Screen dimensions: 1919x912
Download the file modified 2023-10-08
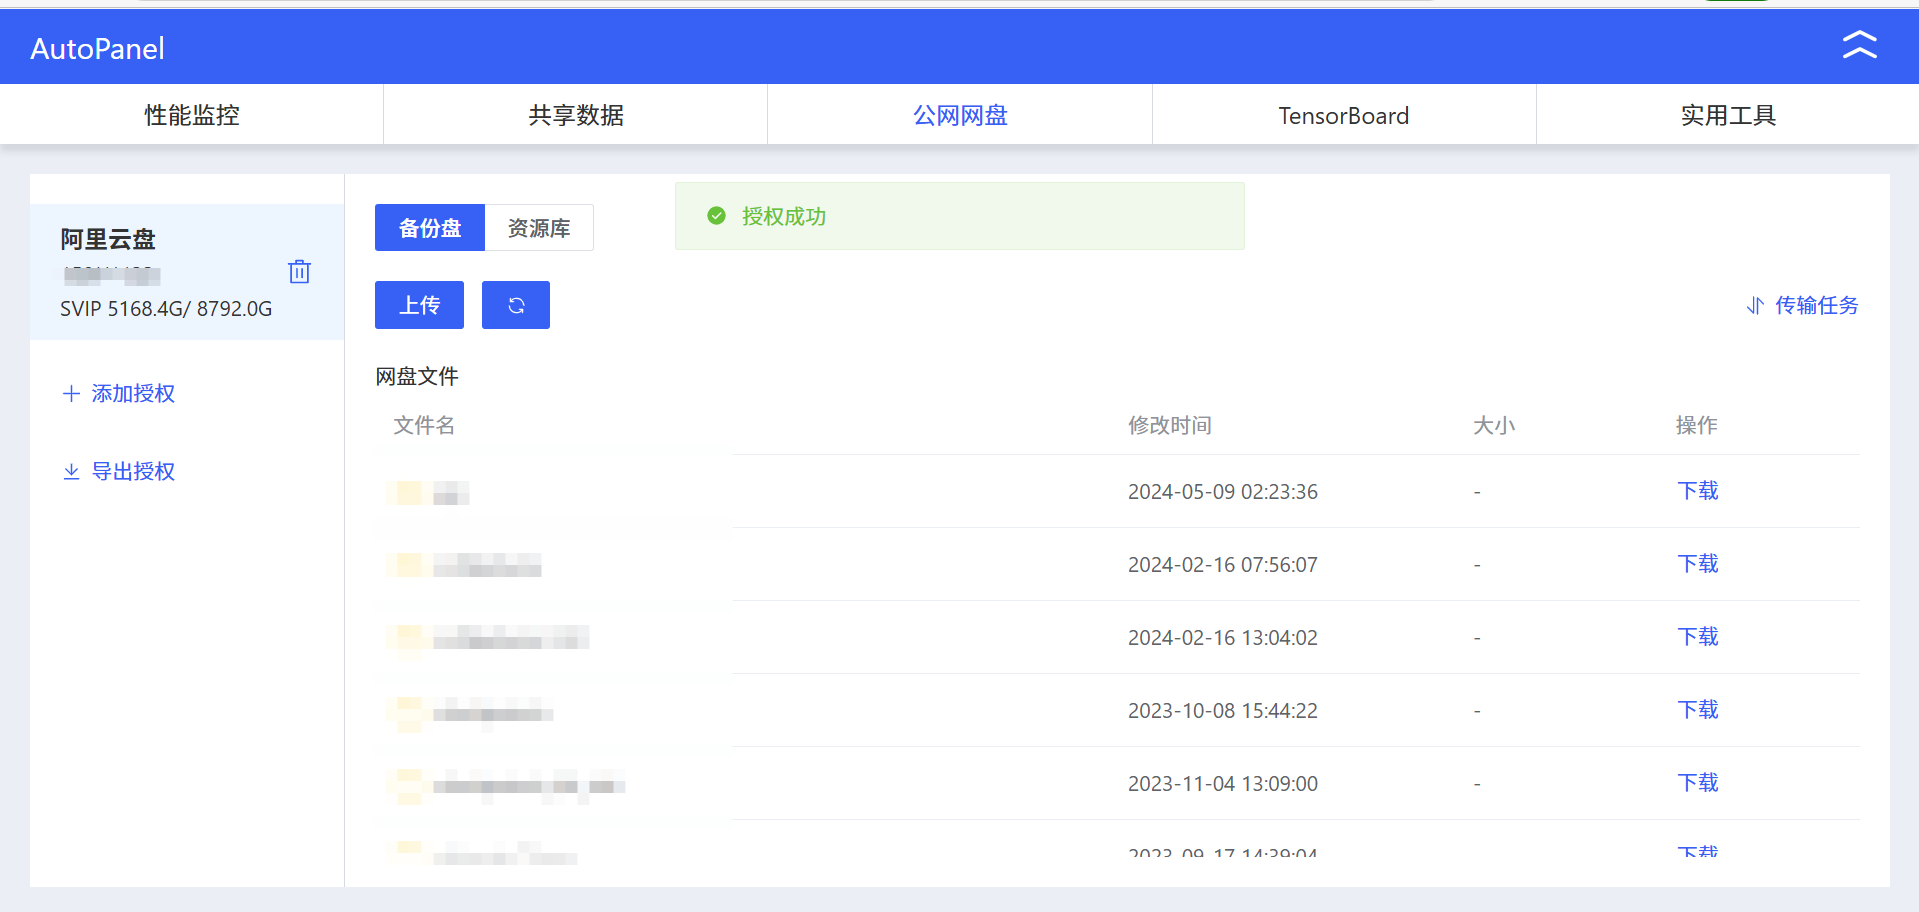click(x=1697, y=710)
